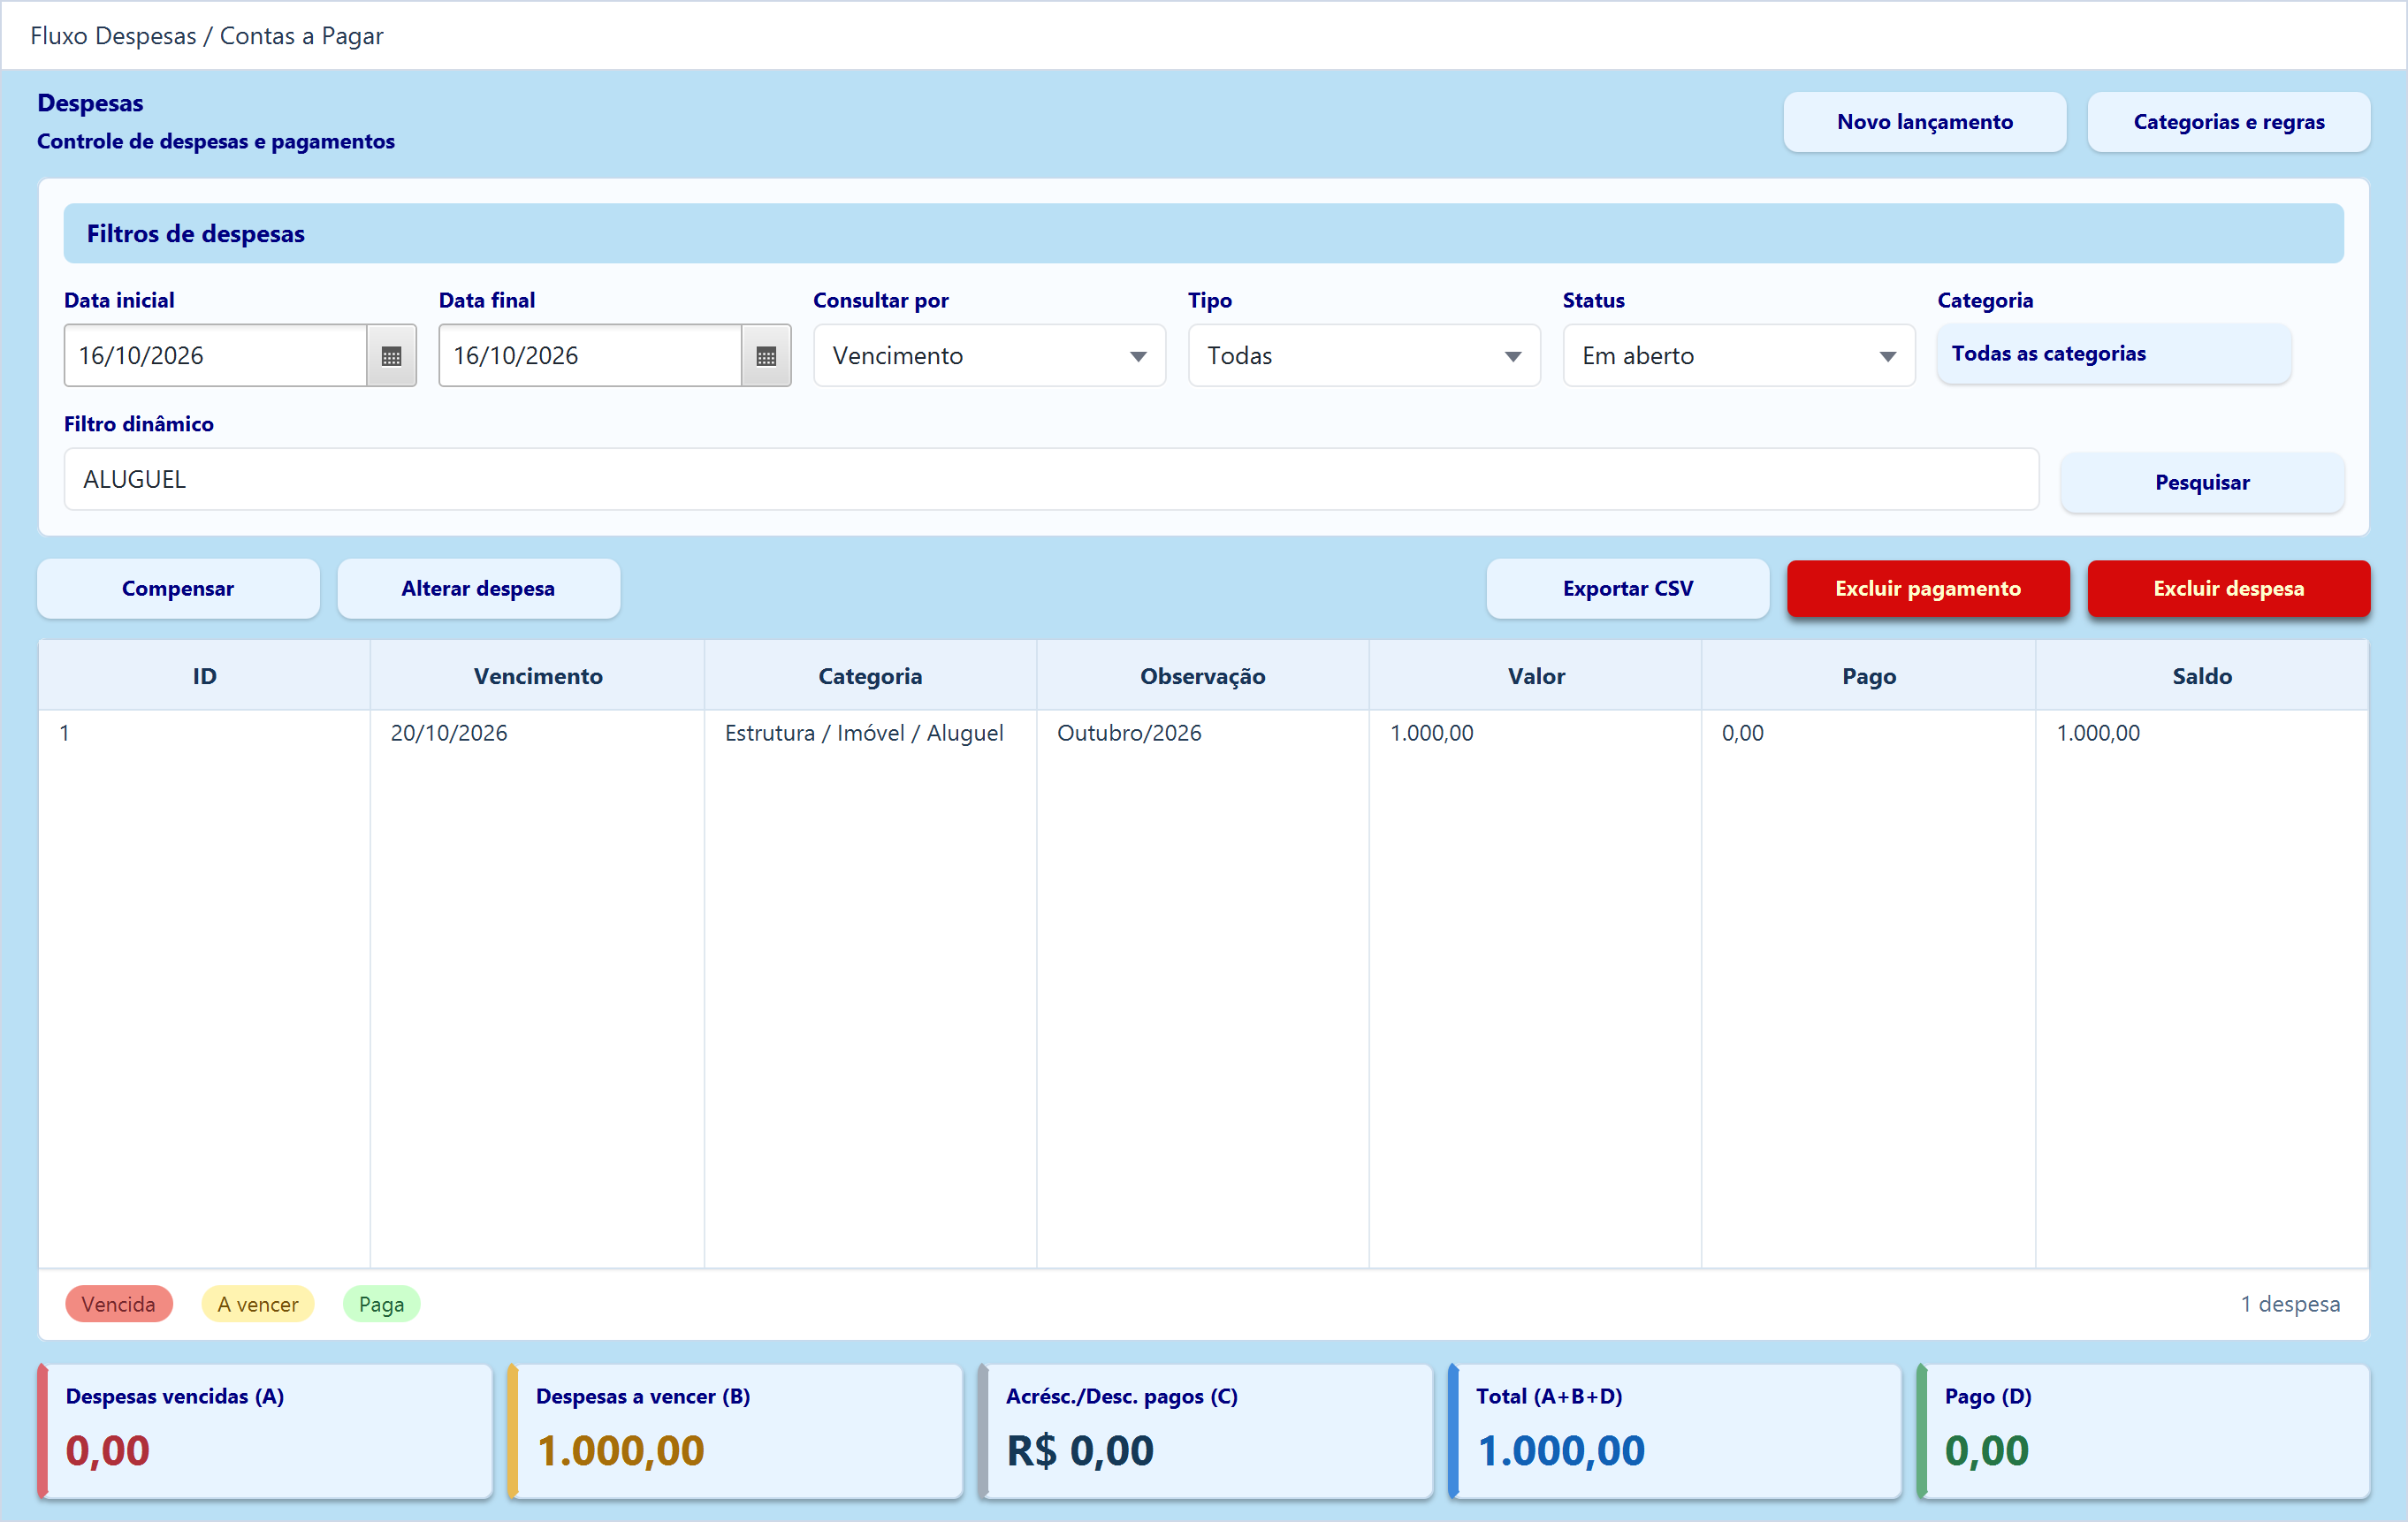The height and width of the screenshot is (1522, 2408).
Task: Select the row with ID 1
Action: (x=1203, y=733)
